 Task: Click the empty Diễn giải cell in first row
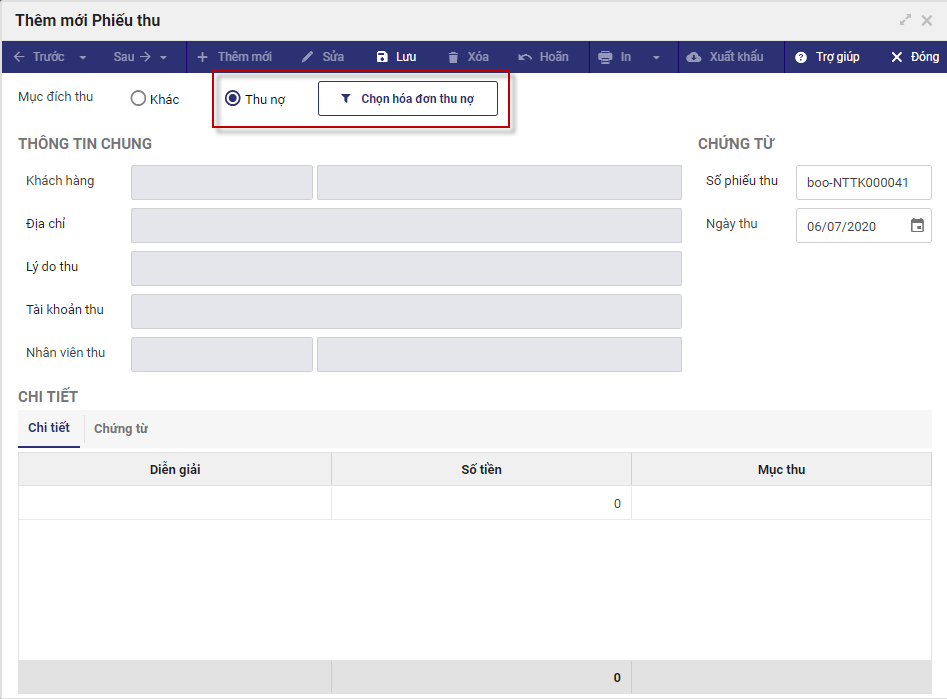(x=175, y=503)
